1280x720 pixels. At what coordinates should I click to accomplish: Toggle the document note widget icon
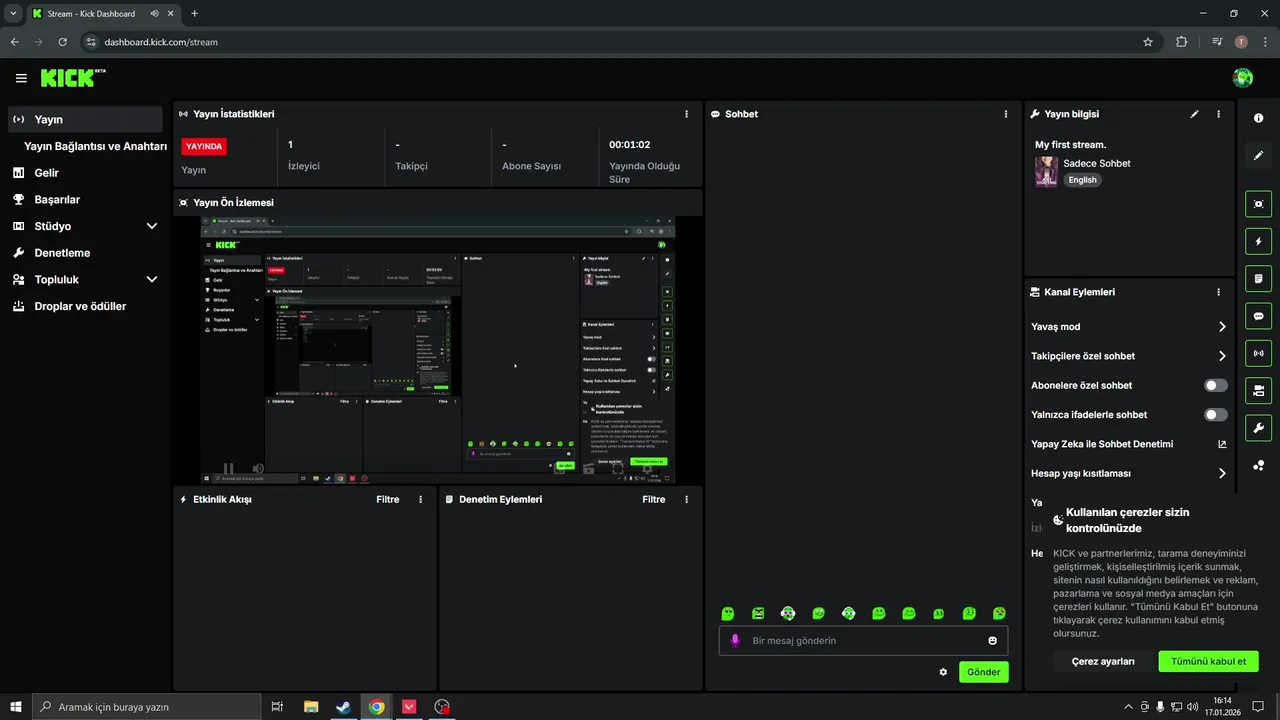1258,278
